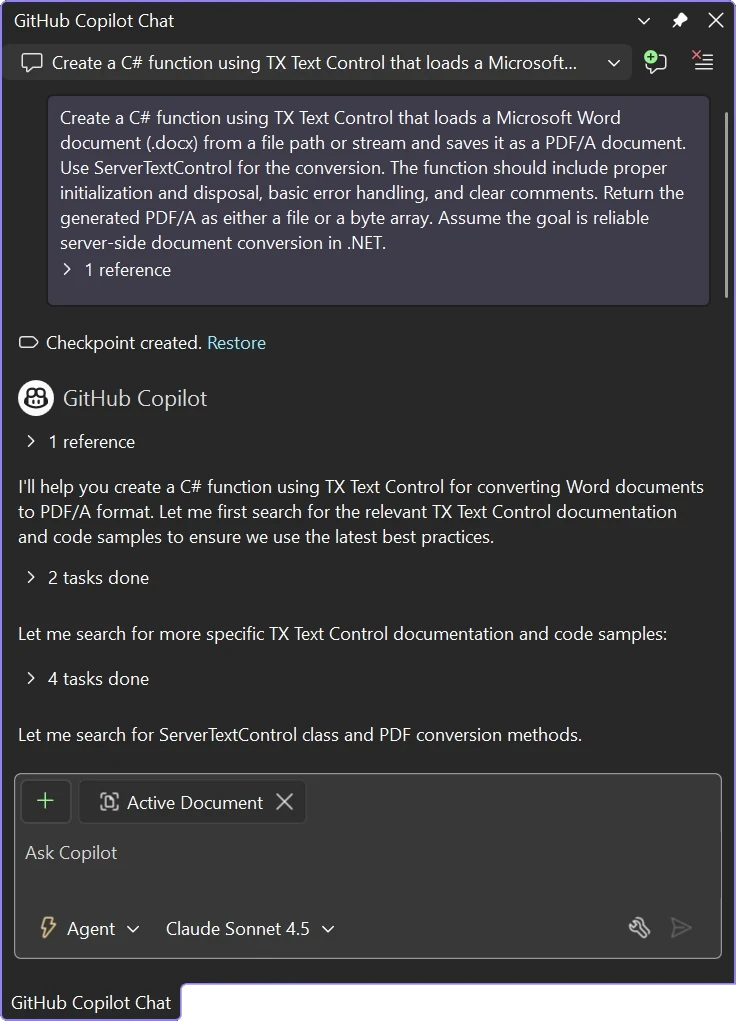Clear the chat history list
The width and height of the screenshot is (736, 1021).
(702, 61)
